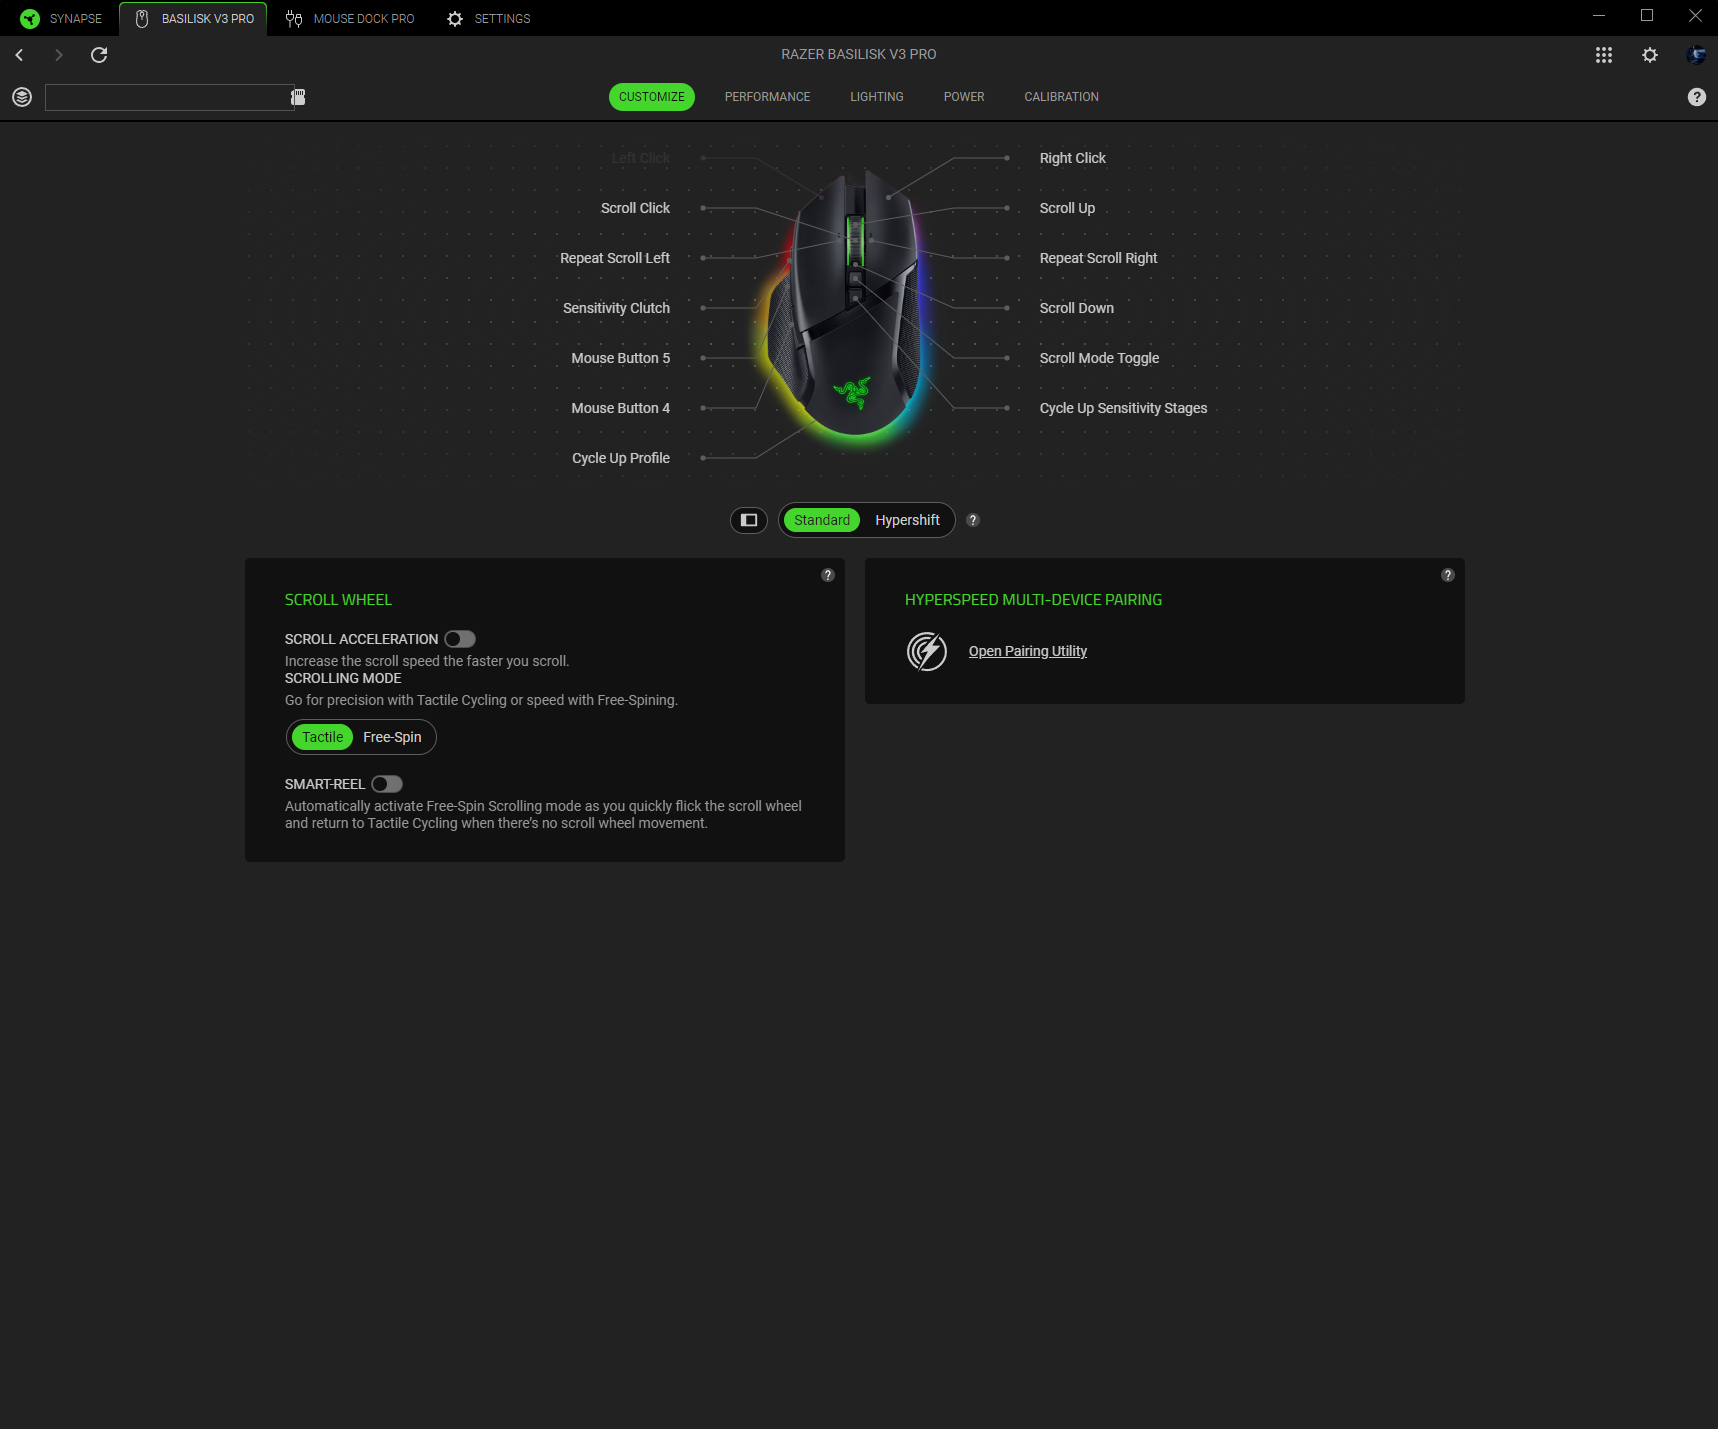Open HyperSpeed pairing panel help icon
Image resolution: width=1718 pixels, height=1429 pixels.
click(x=1448, y=575)
